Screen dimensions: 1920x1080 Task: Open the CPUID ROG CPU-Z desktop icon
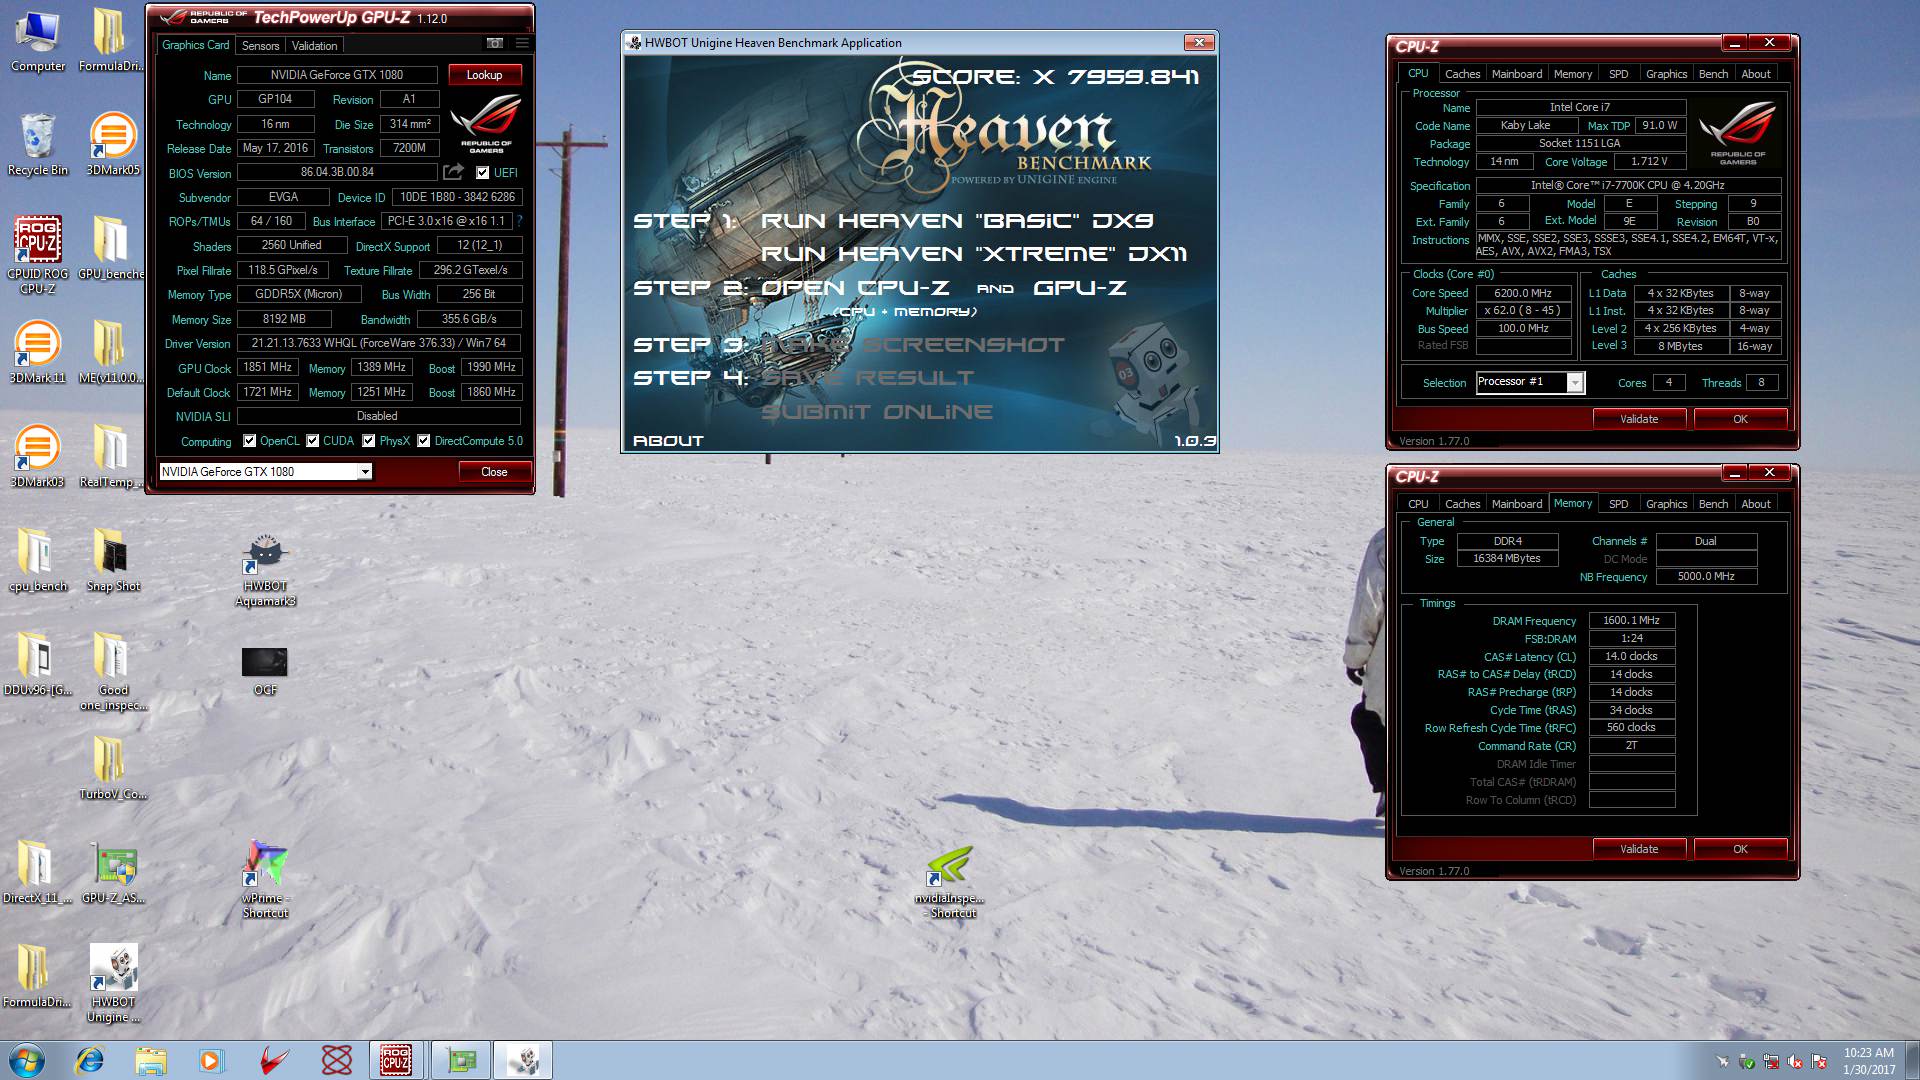click(38, 255)
